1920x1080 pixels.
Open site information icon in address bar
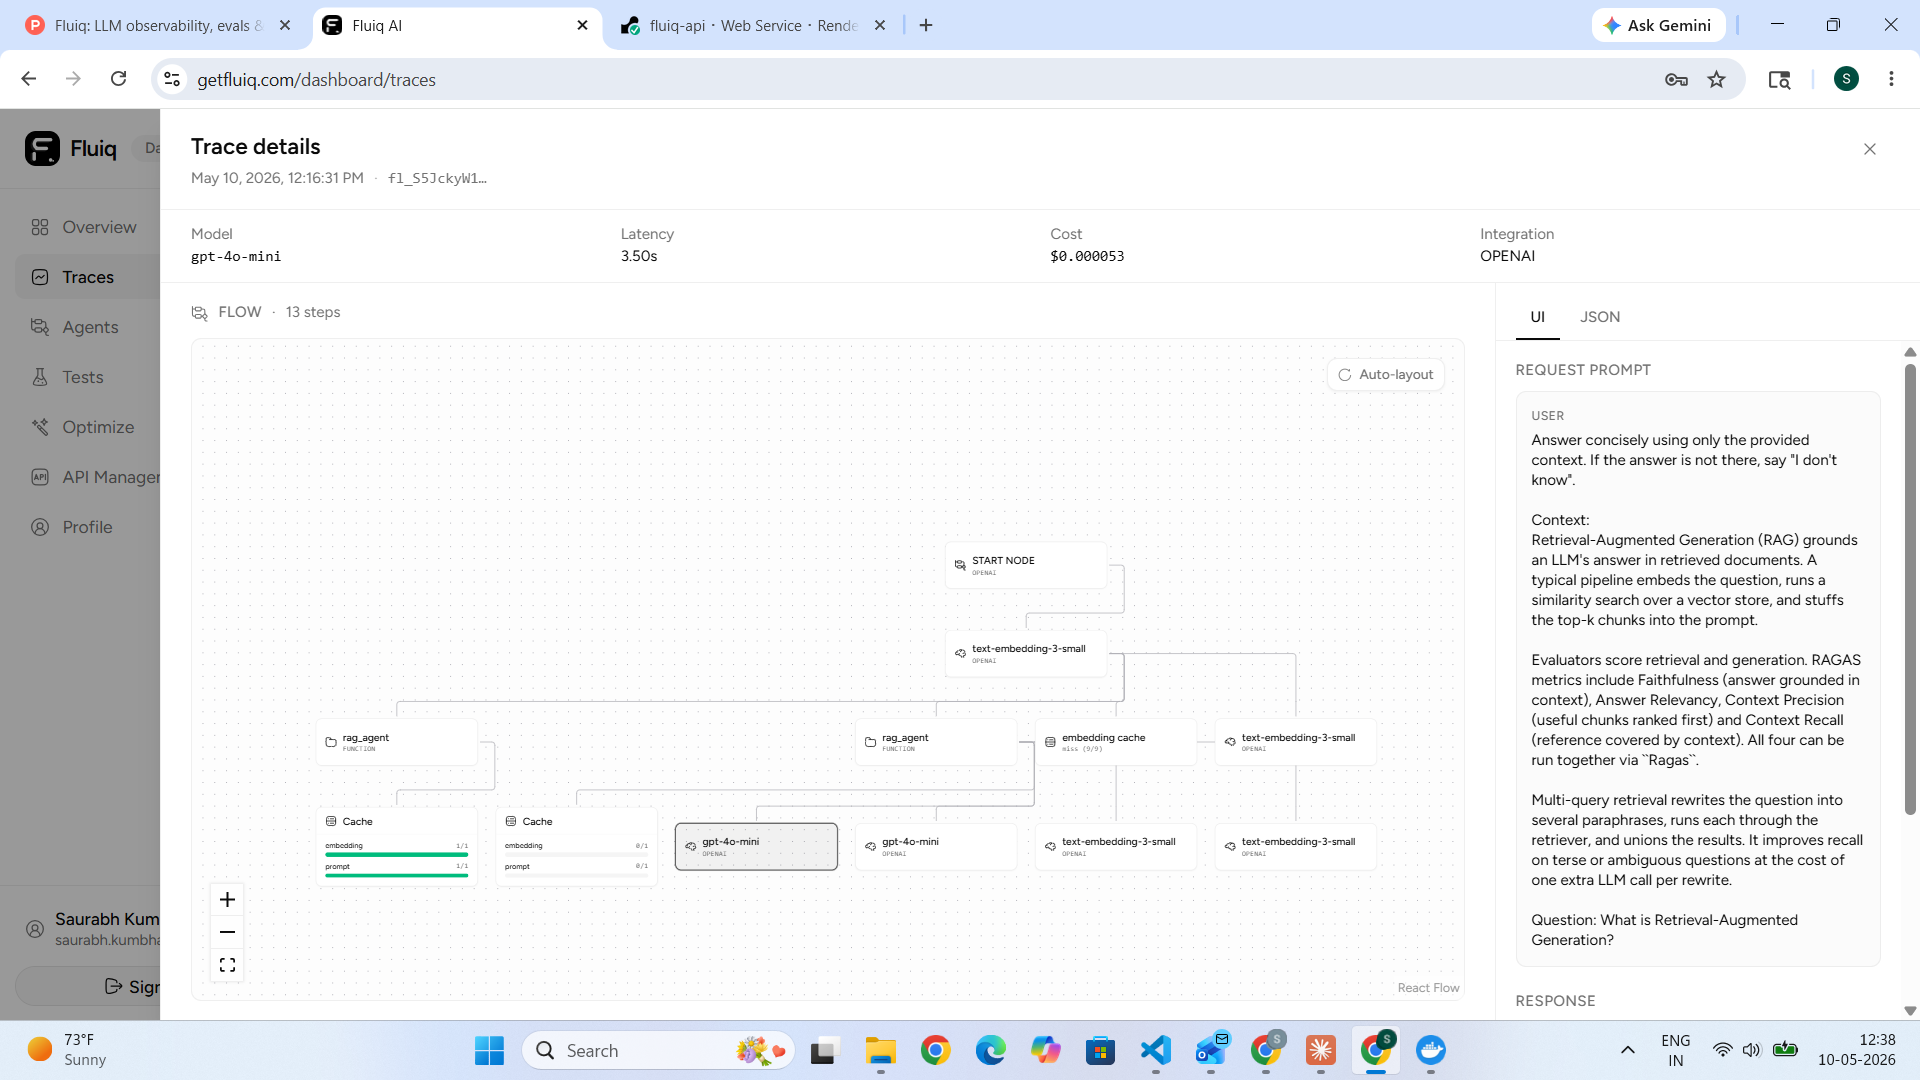pos(172,79)
